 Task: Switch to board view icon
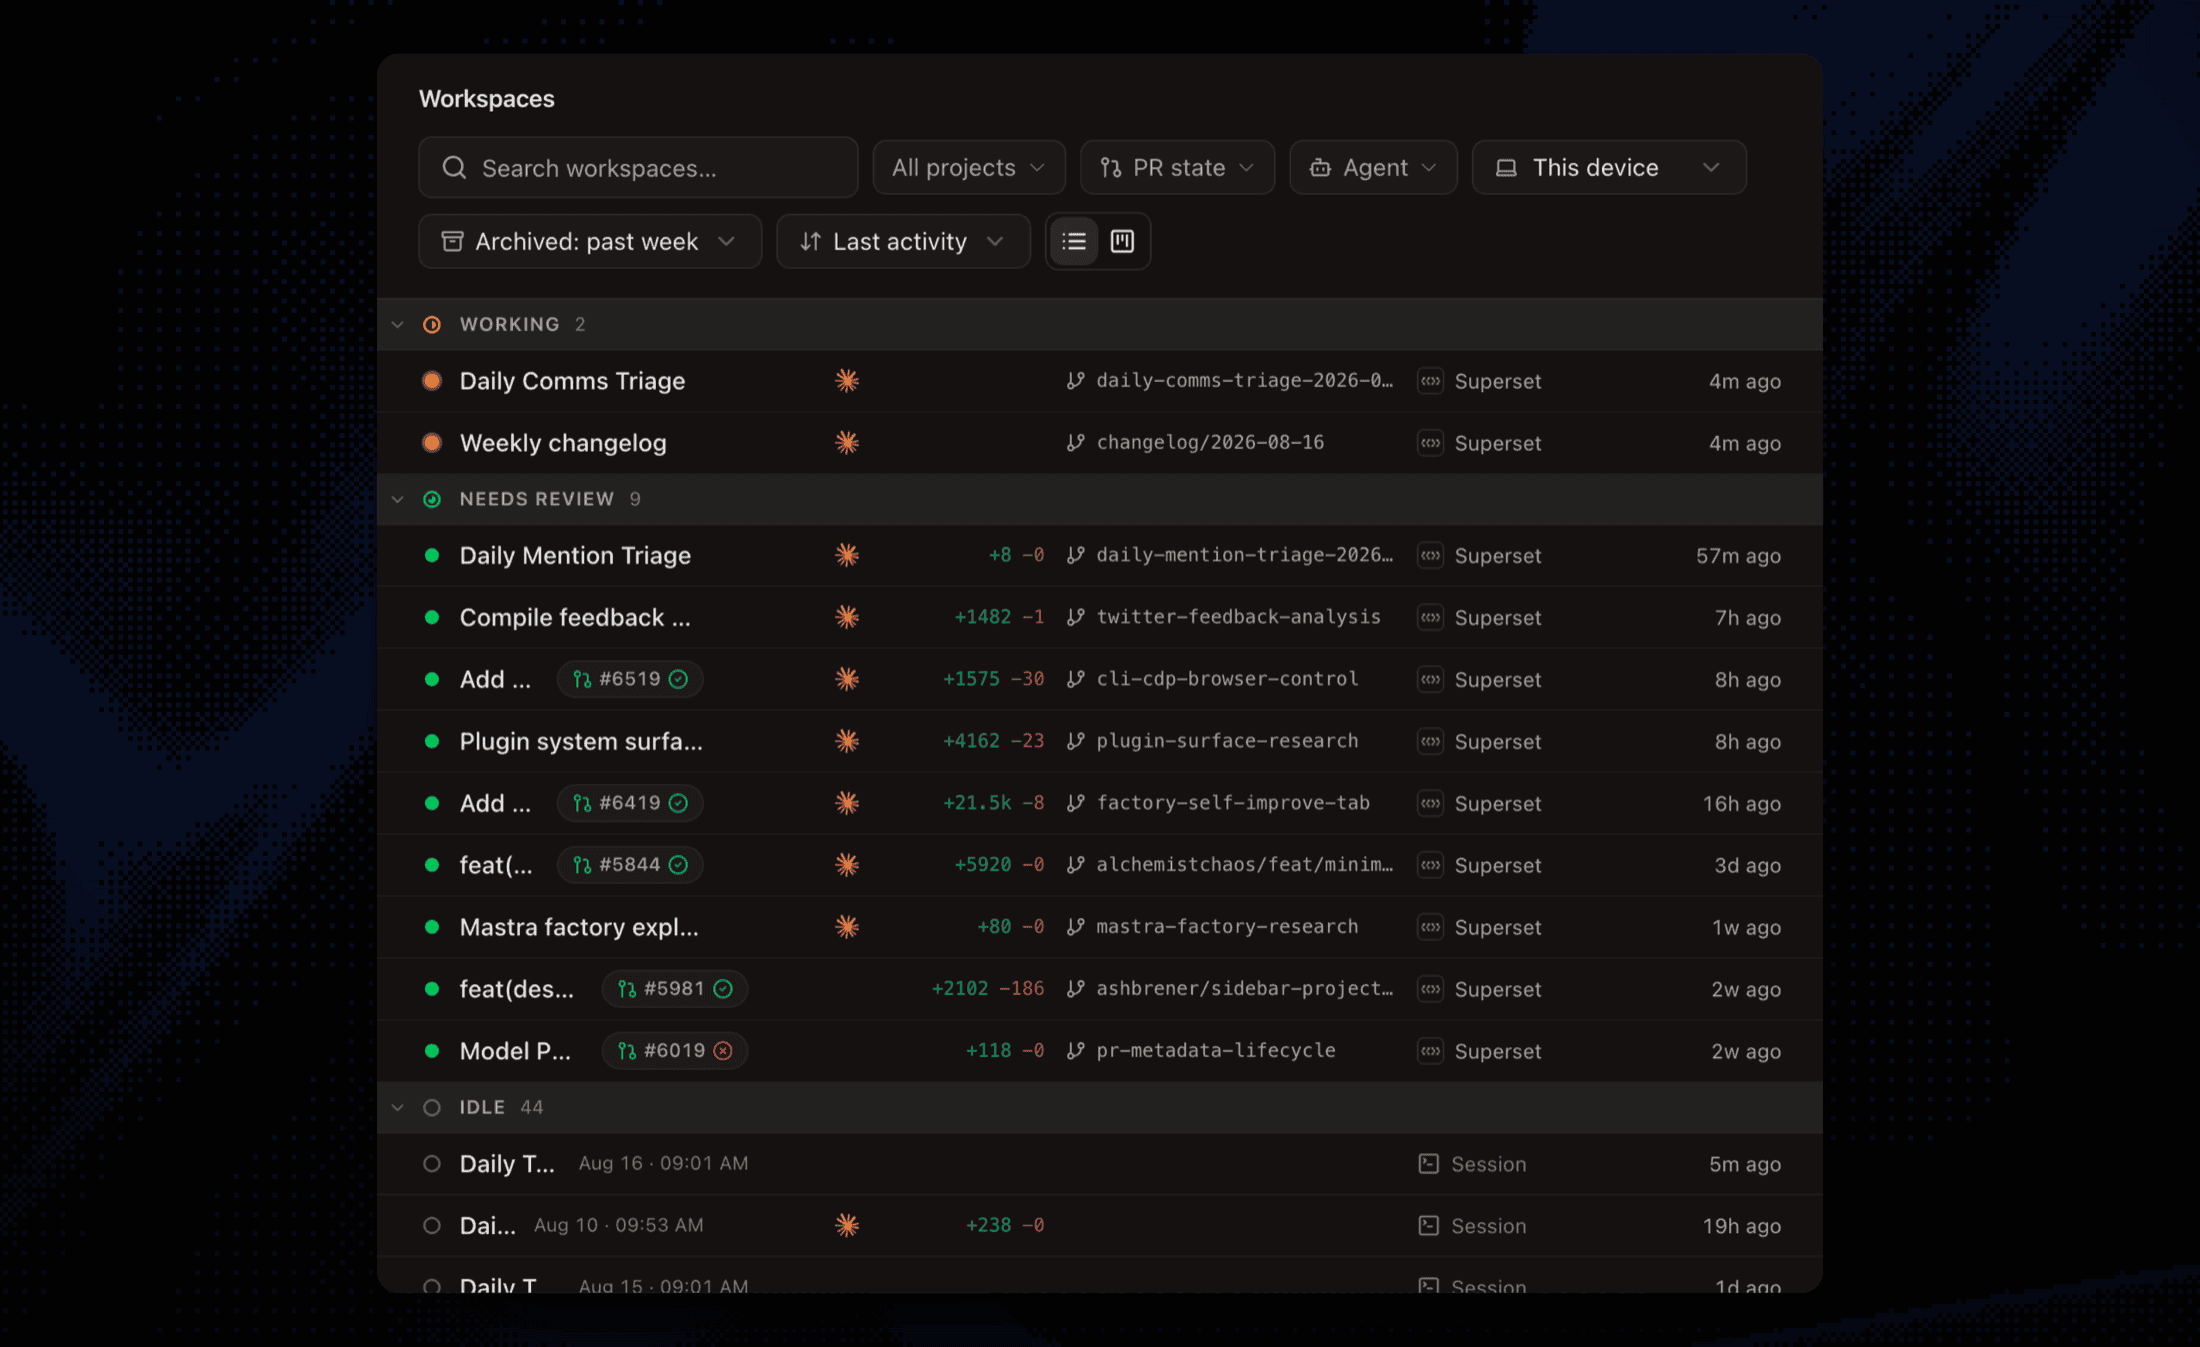click(x=1122, y=241)
